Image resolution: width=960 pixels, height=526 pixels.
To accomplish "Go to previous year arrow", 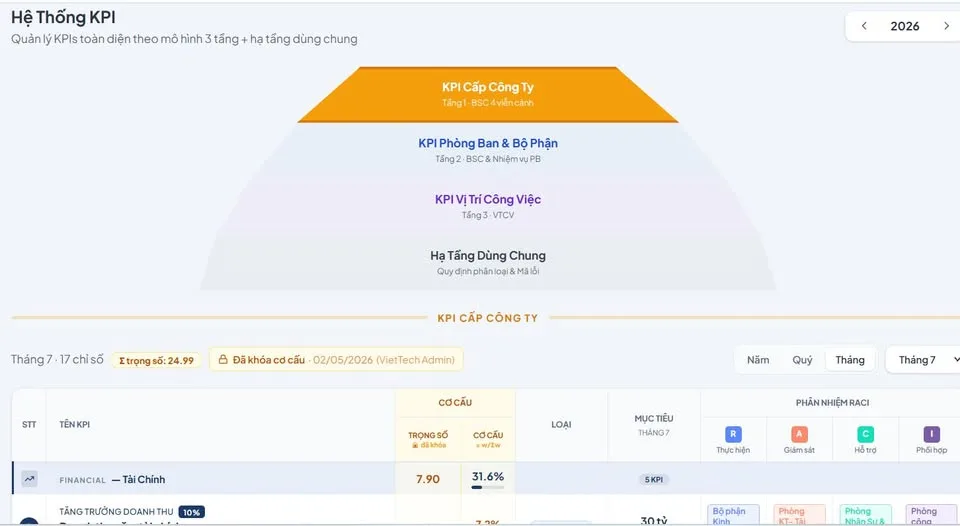I will pos(864,26).
